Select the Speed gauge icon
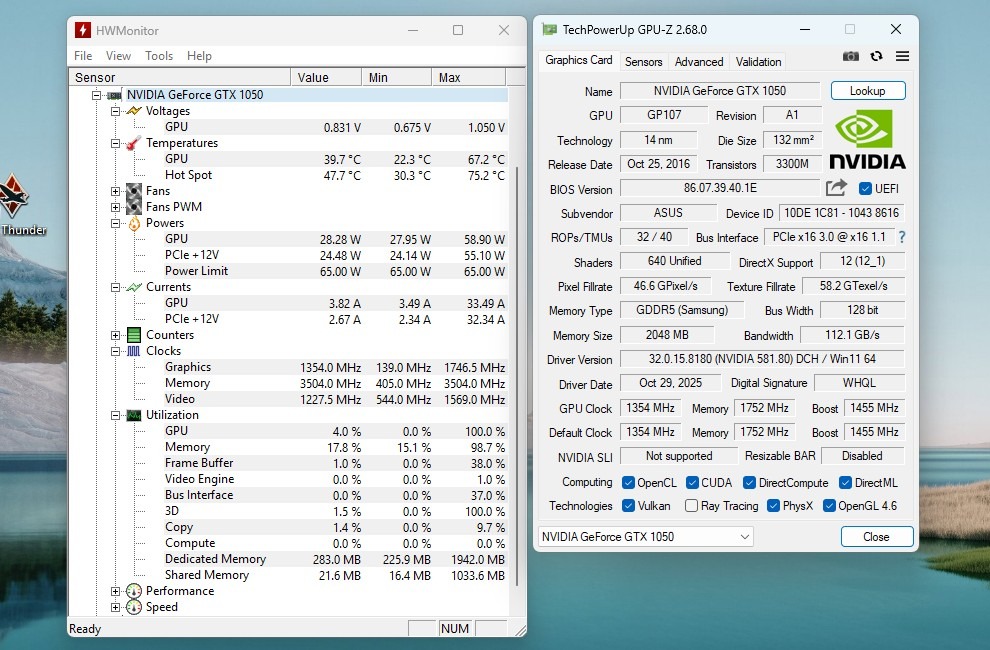 point(133,607)
